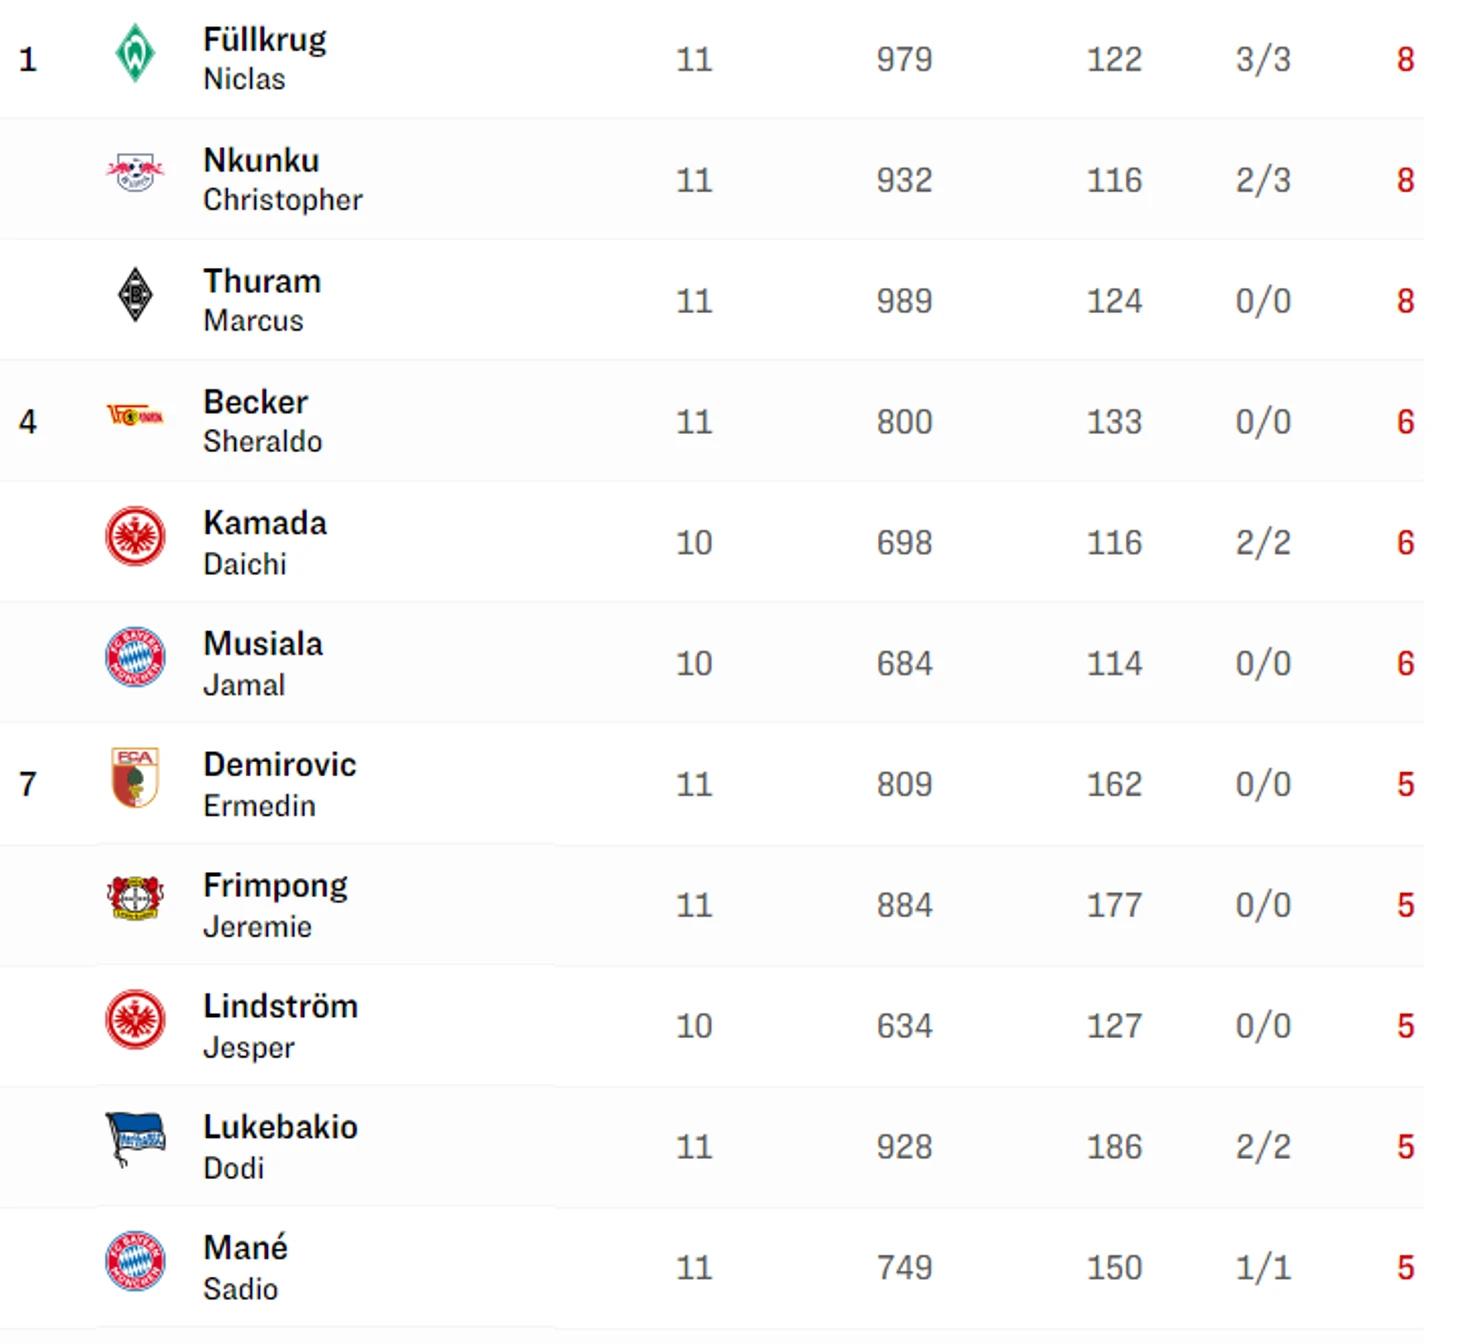The width and height of the screenshot is (1460, 1343).
Task: Click RB Leipzig logo beside Nkunku
Action: pyautogui.click(x=135, y=172)
